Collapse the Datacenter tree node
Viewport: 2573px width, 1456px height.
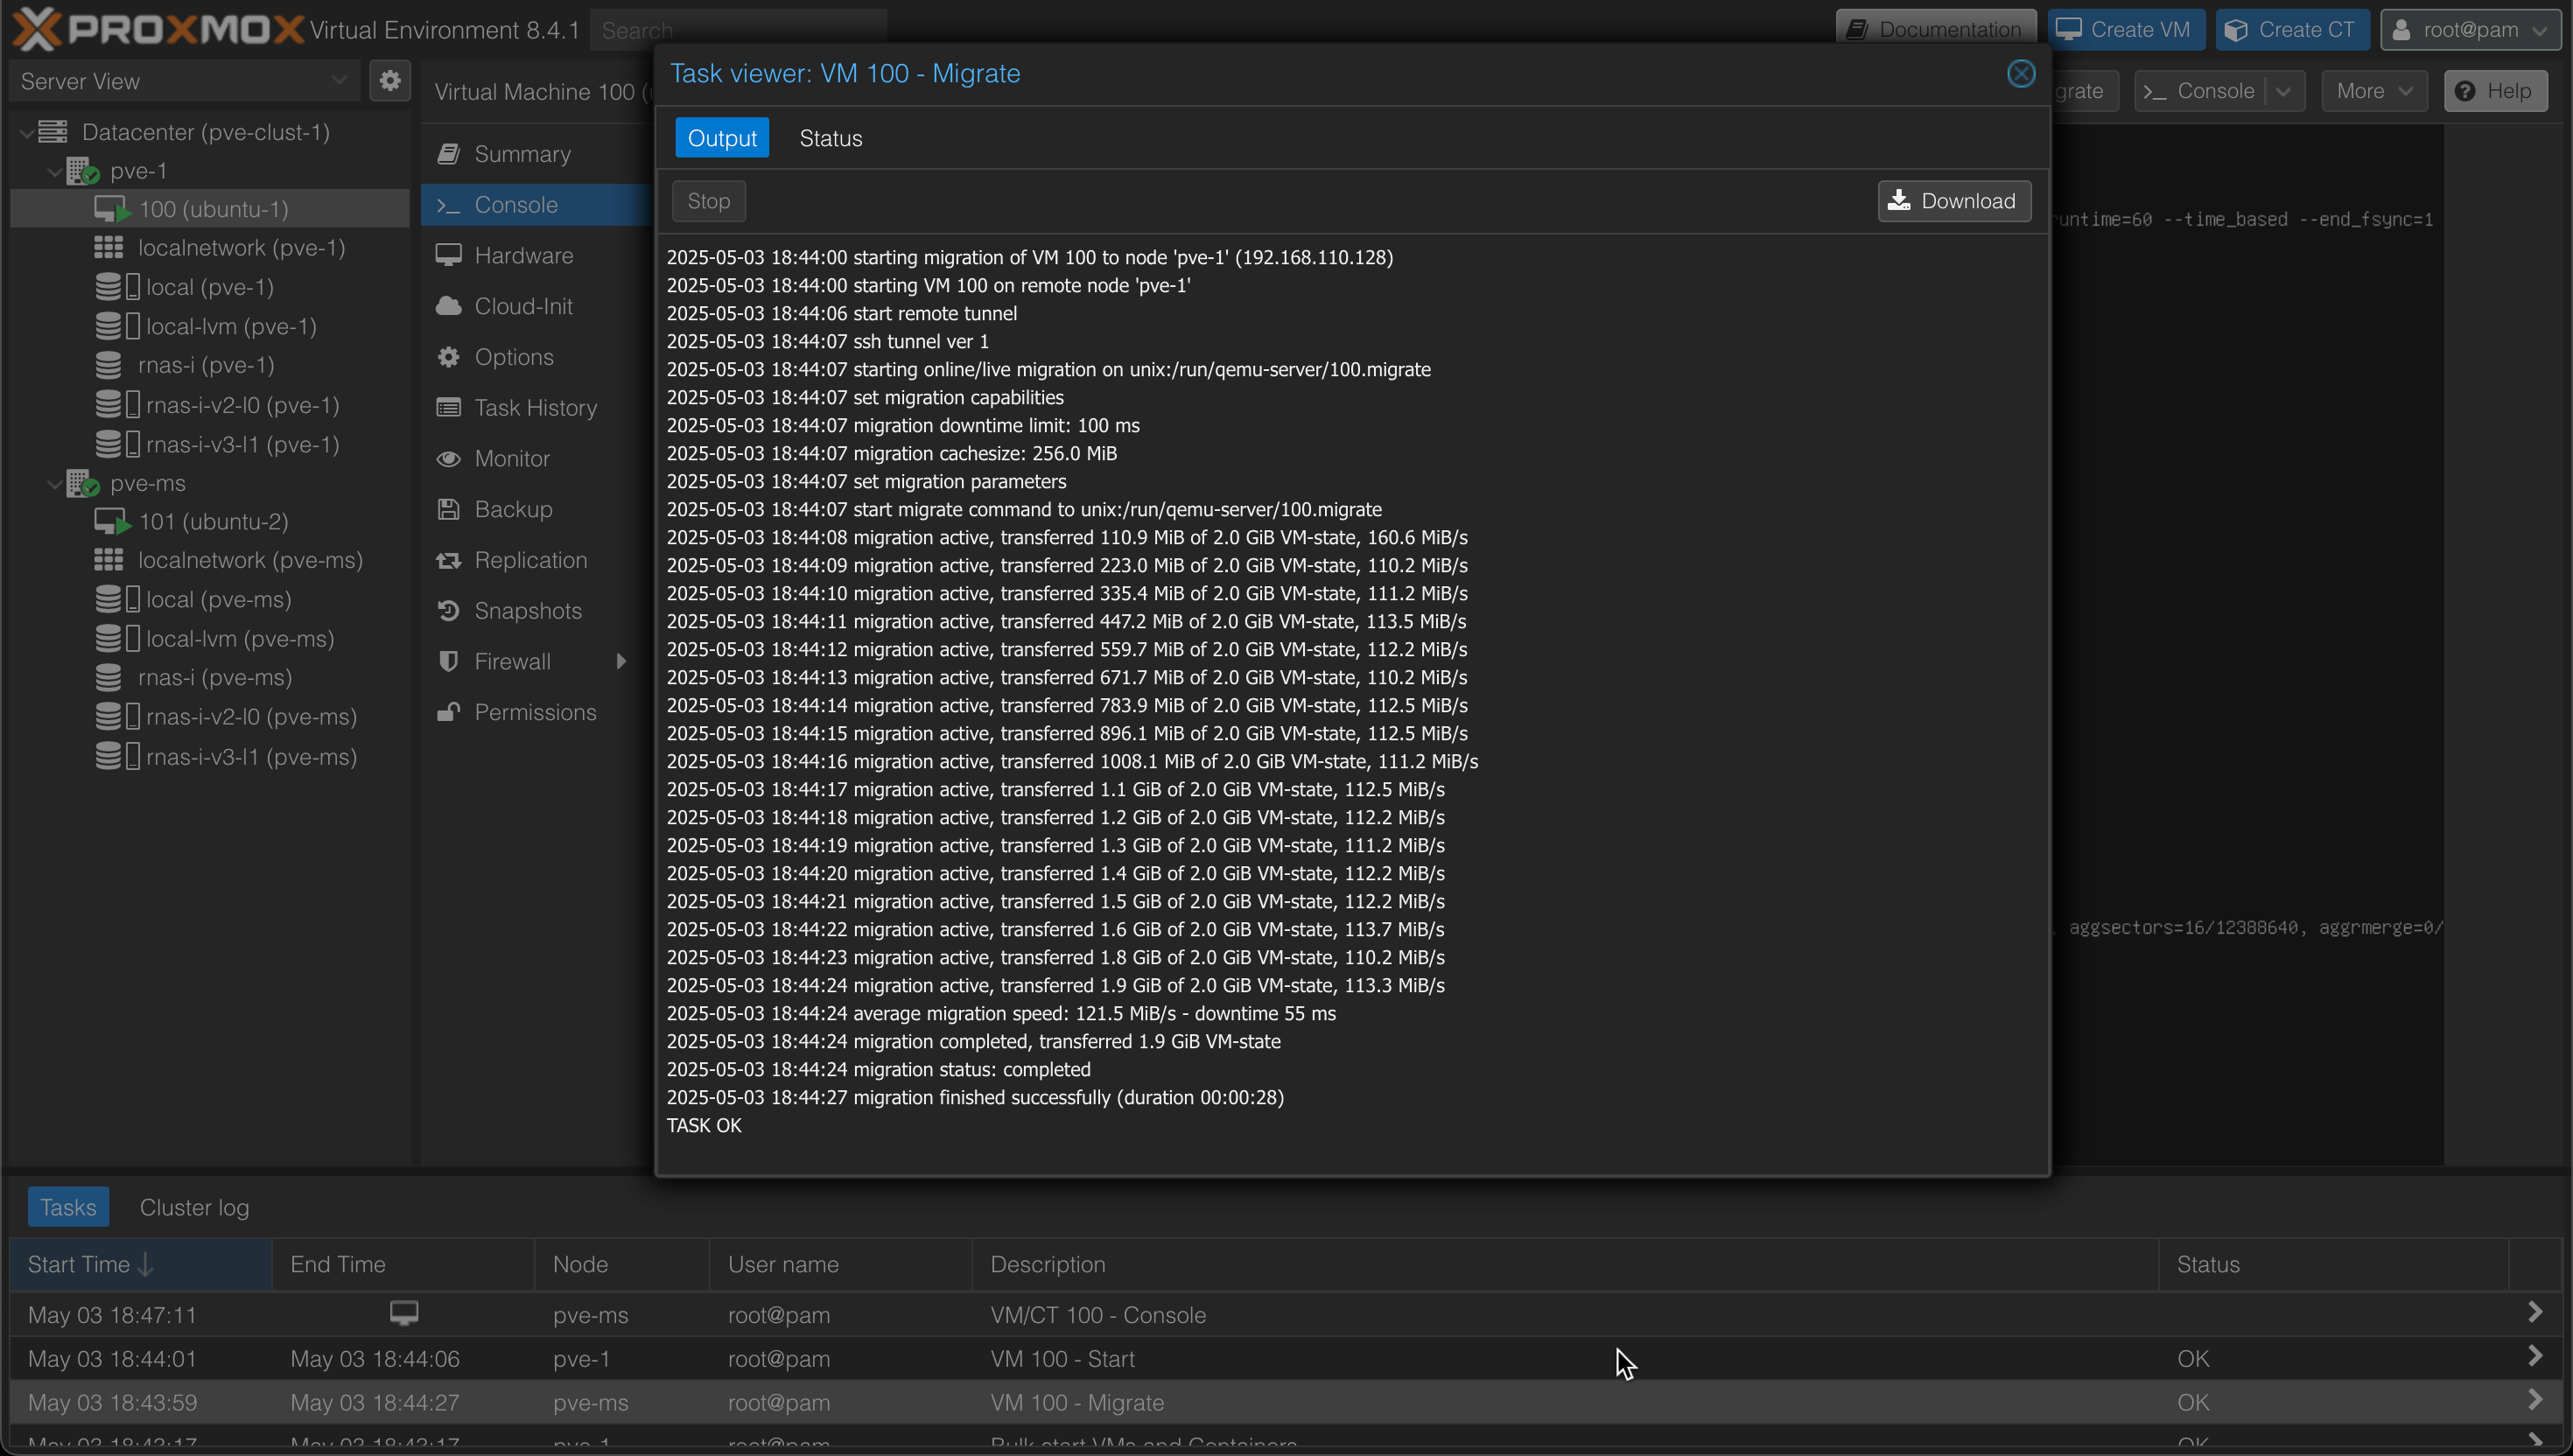[x=26, y=132]
